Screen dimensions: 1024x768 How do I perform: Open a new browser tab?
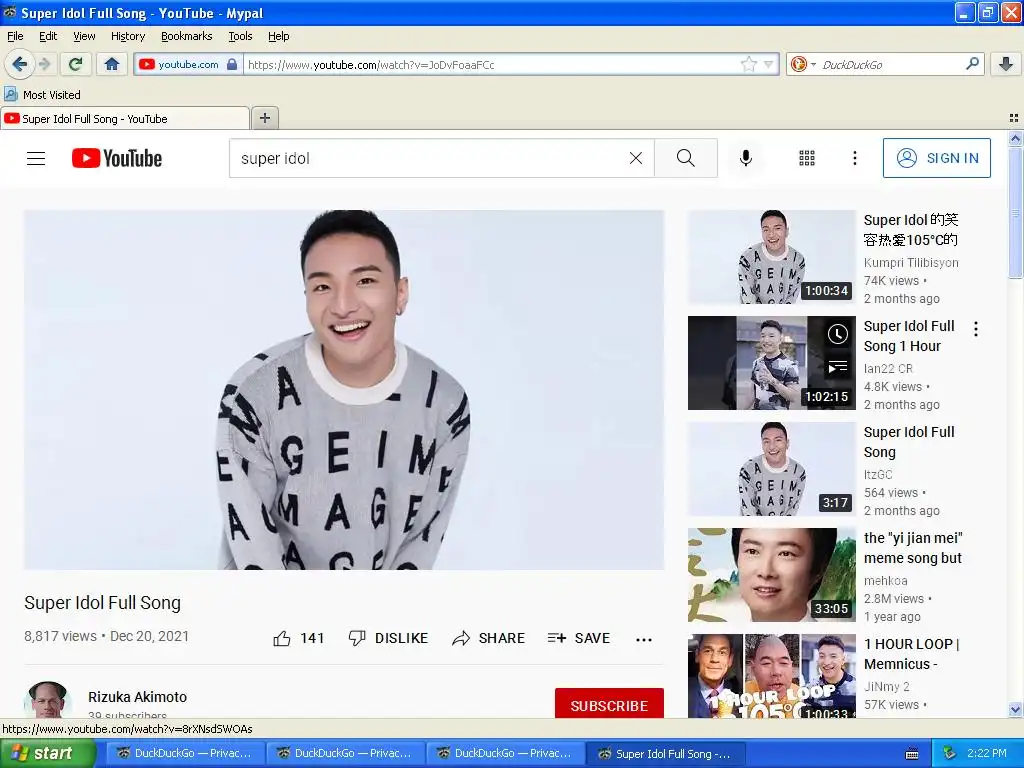coord(264,118)
